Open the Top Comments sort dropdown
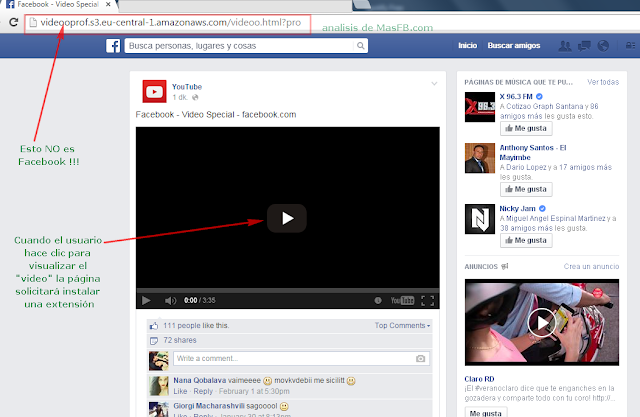 click(402, 325)
